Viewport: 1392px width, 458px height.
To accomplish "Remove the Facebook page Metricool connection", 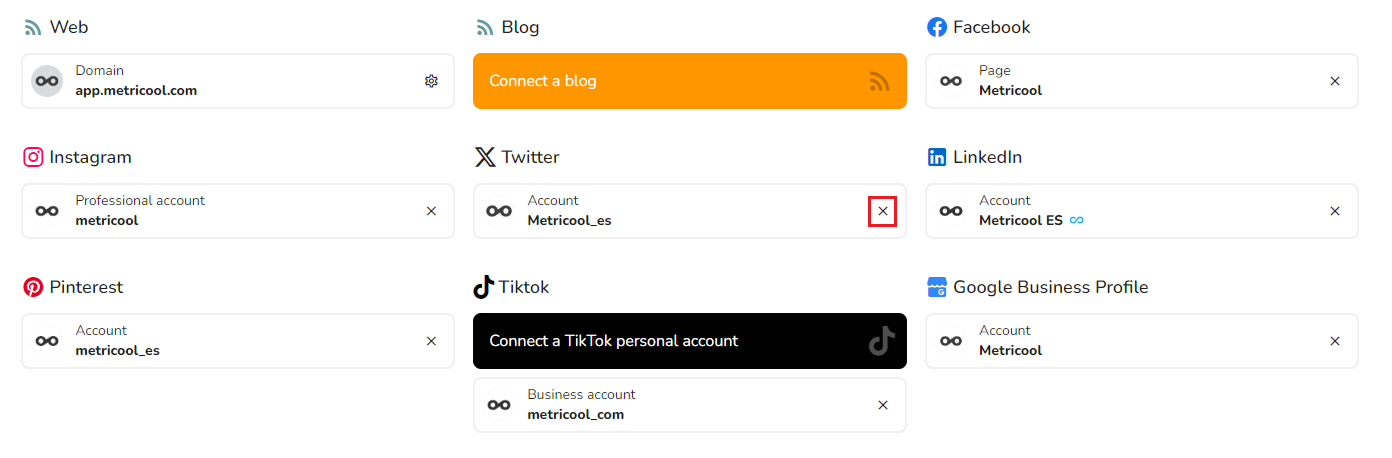I will [x=1335, y=81].
